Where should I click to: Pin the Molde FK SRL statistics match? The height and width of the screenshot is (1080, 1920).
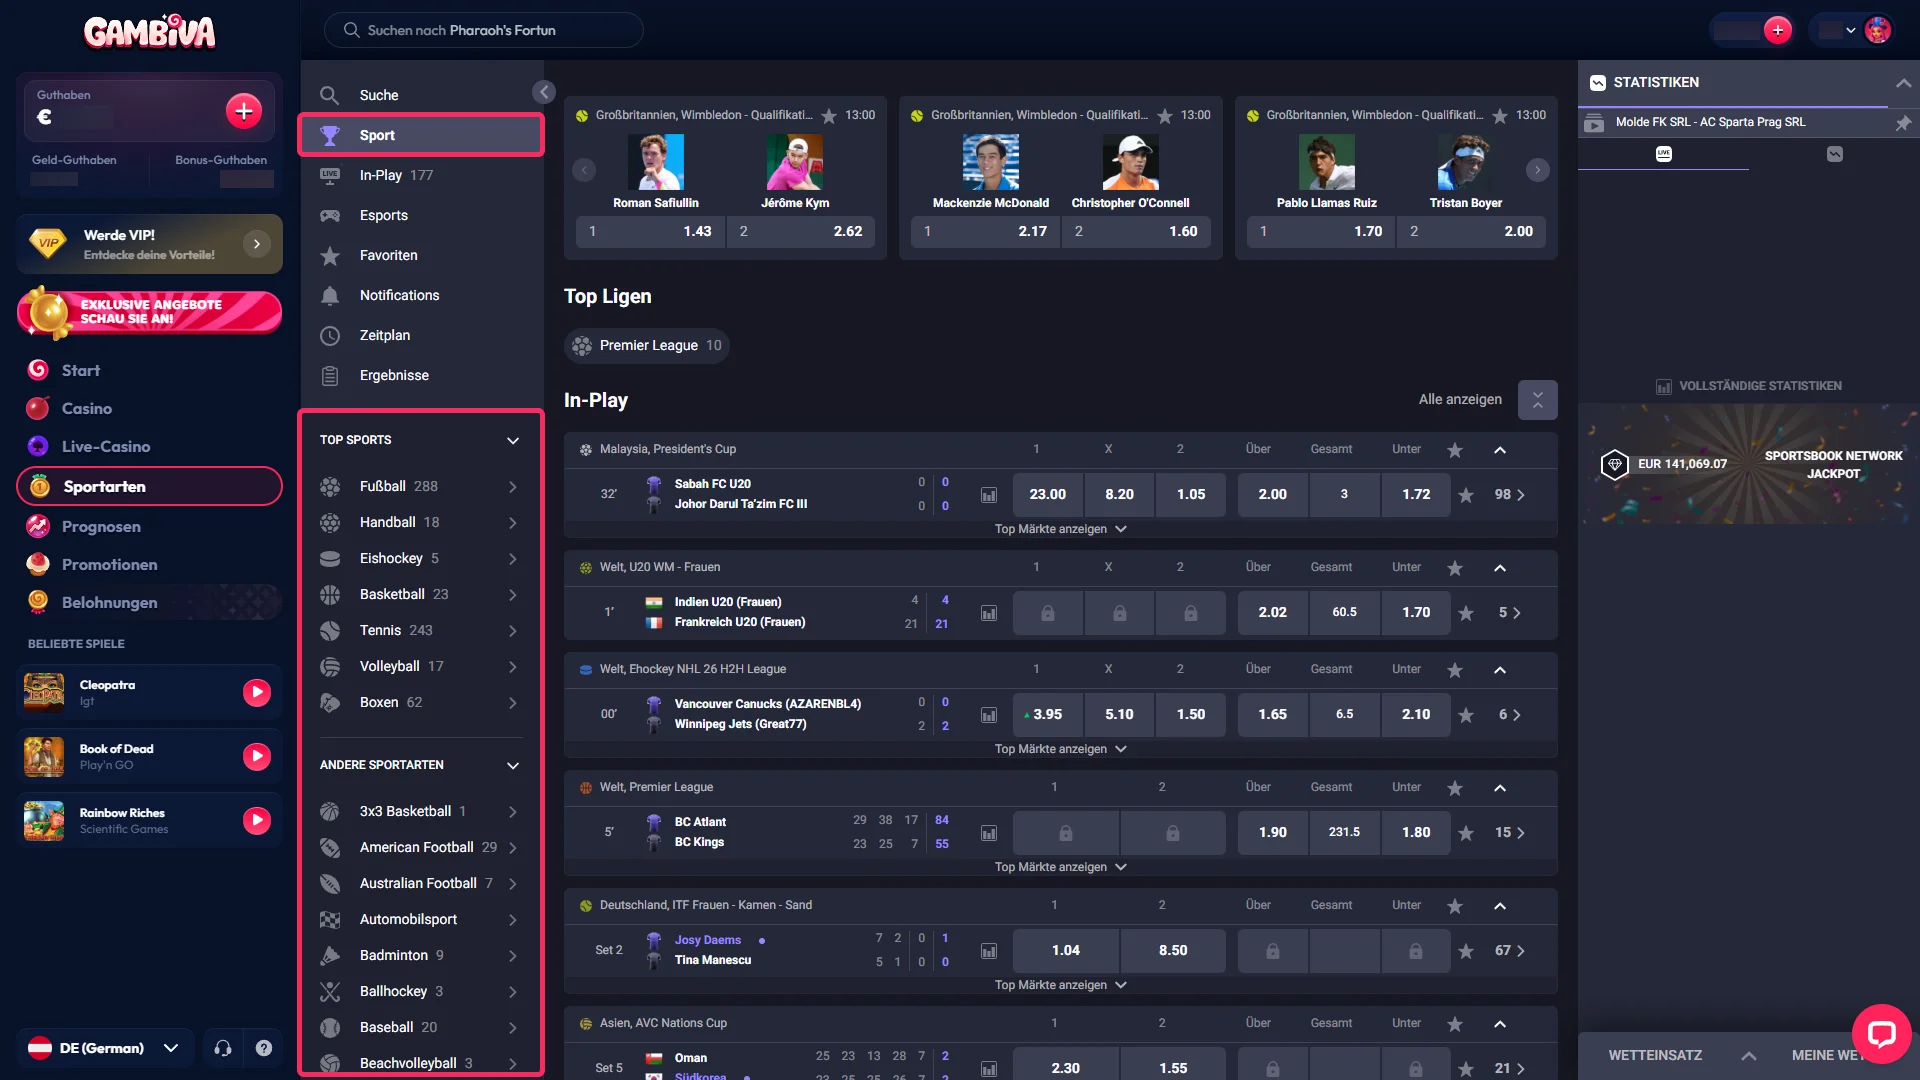coord(1903,123)
